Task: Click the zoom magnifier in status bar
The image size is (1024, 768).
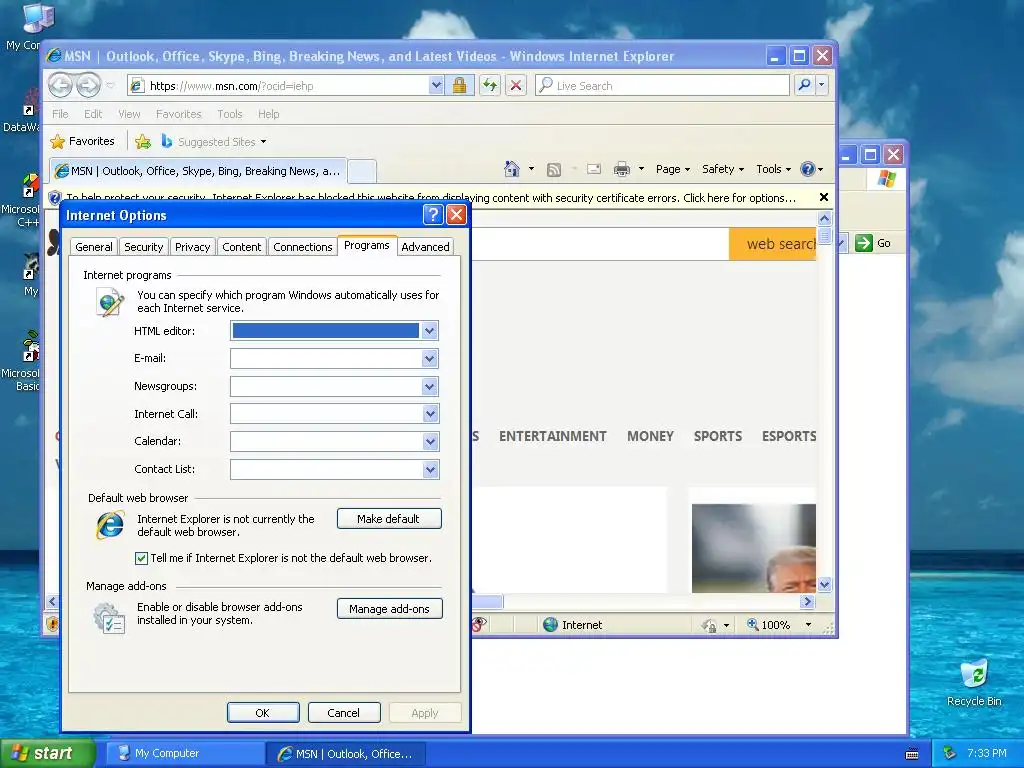Action: coord(752,624)
